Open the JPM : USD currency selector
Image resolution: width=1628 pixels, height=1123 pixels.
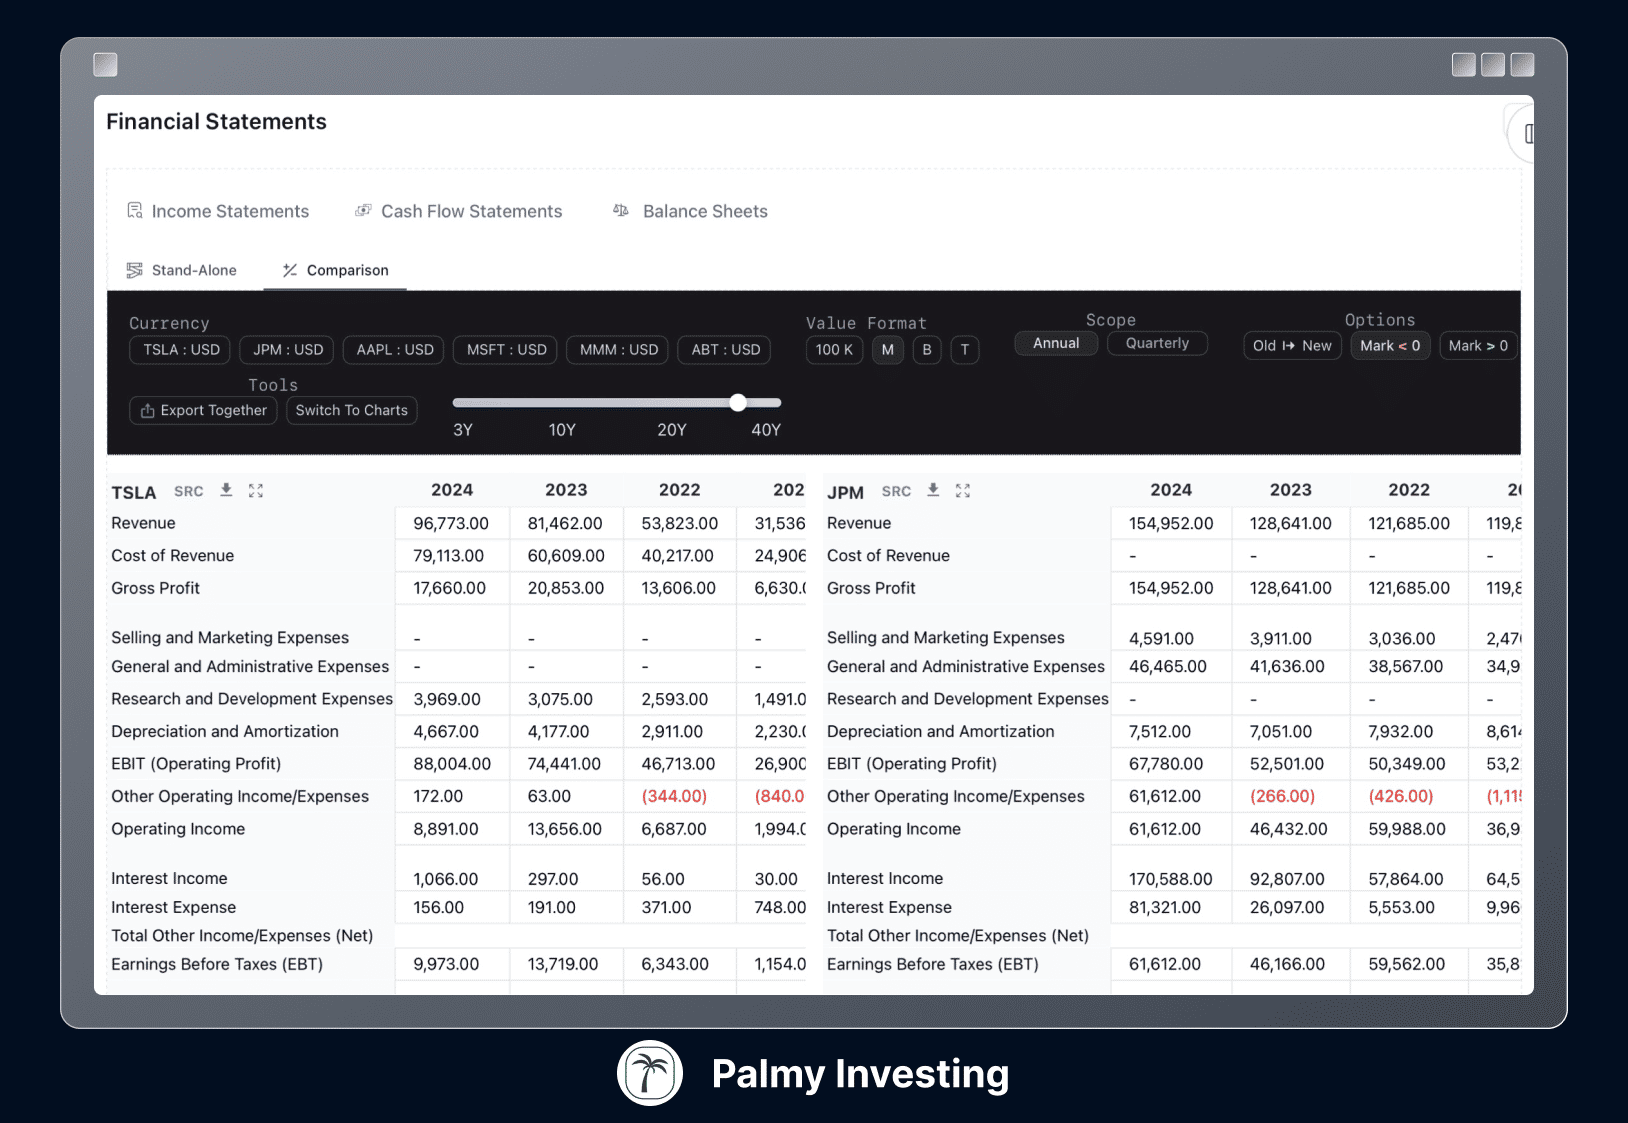tap(288, 350)
